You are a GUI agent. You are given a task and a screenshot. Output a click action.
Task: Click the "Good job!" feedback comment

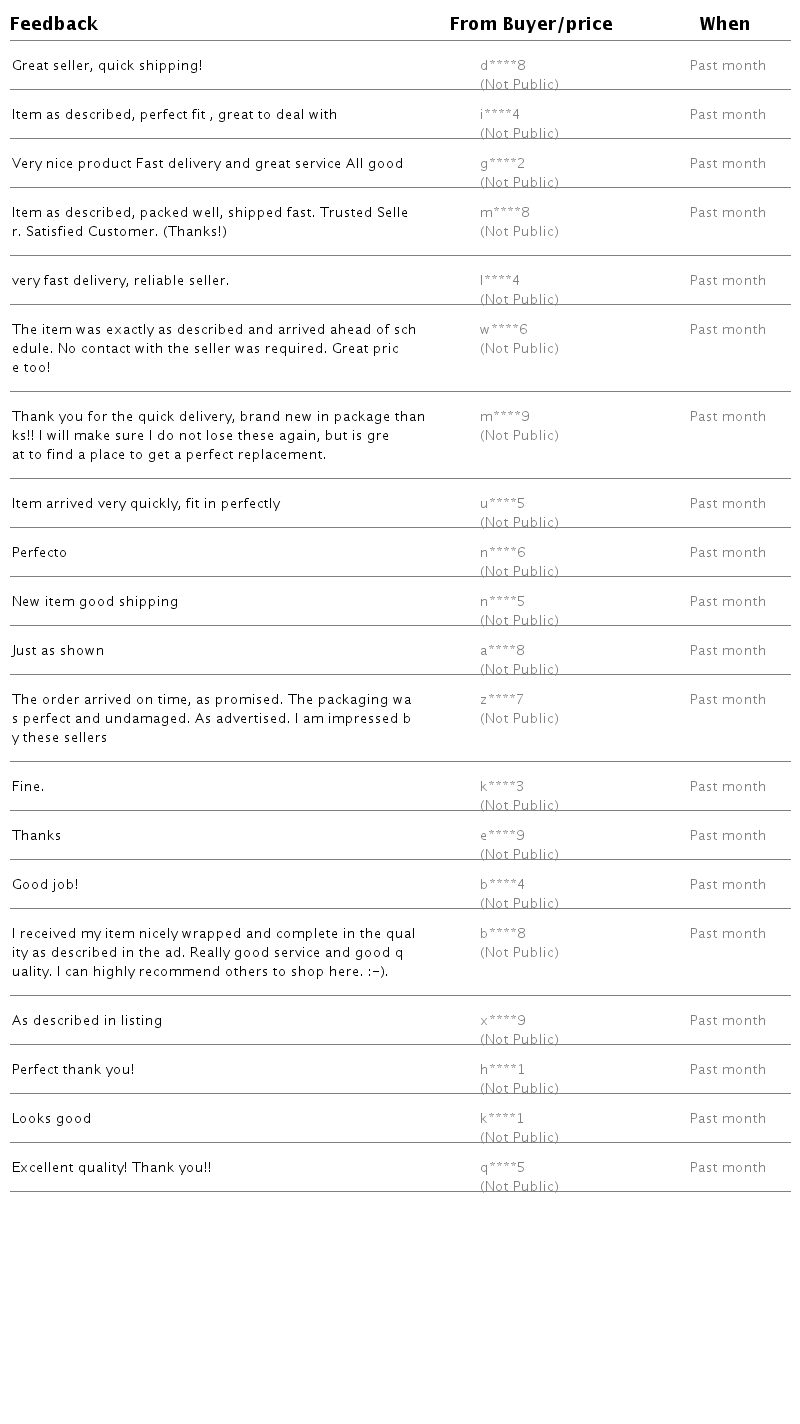click(x=45, y=885)
